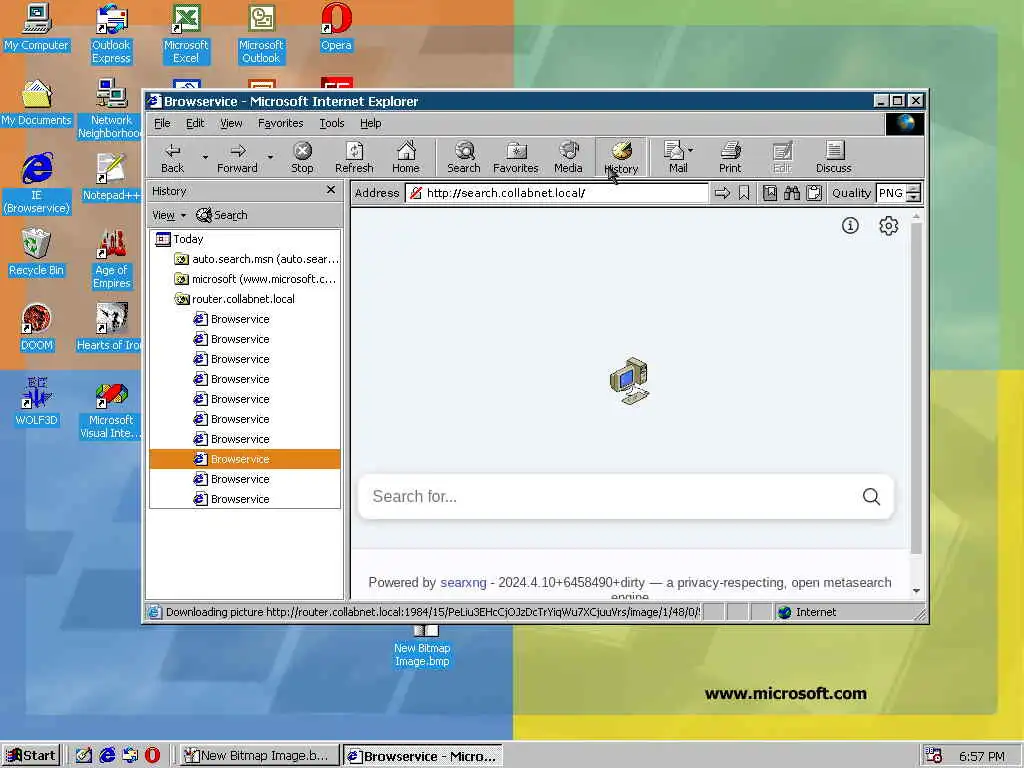The image size is (1024, 768).
Task: Open the History View dropdown
Action: [168, 215]
